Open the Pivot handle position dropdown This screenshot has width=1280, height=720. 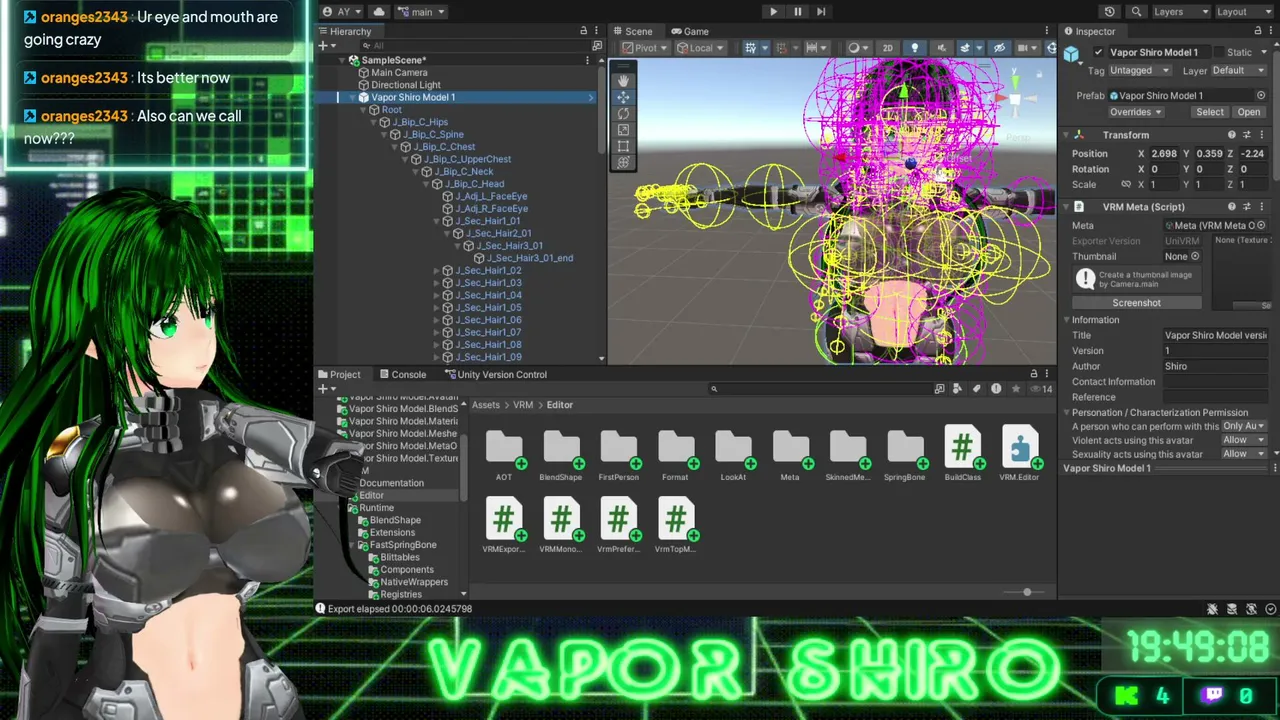click(645, 47)
